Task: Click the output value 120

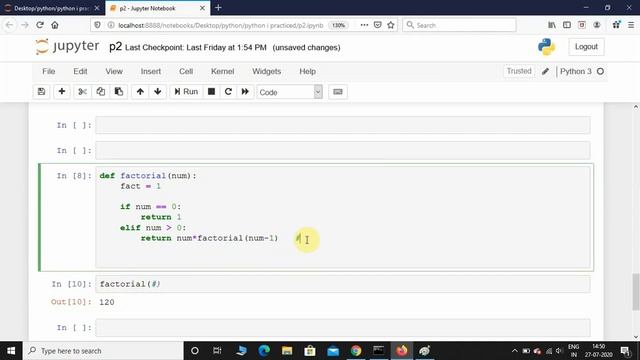Action: 107,302
